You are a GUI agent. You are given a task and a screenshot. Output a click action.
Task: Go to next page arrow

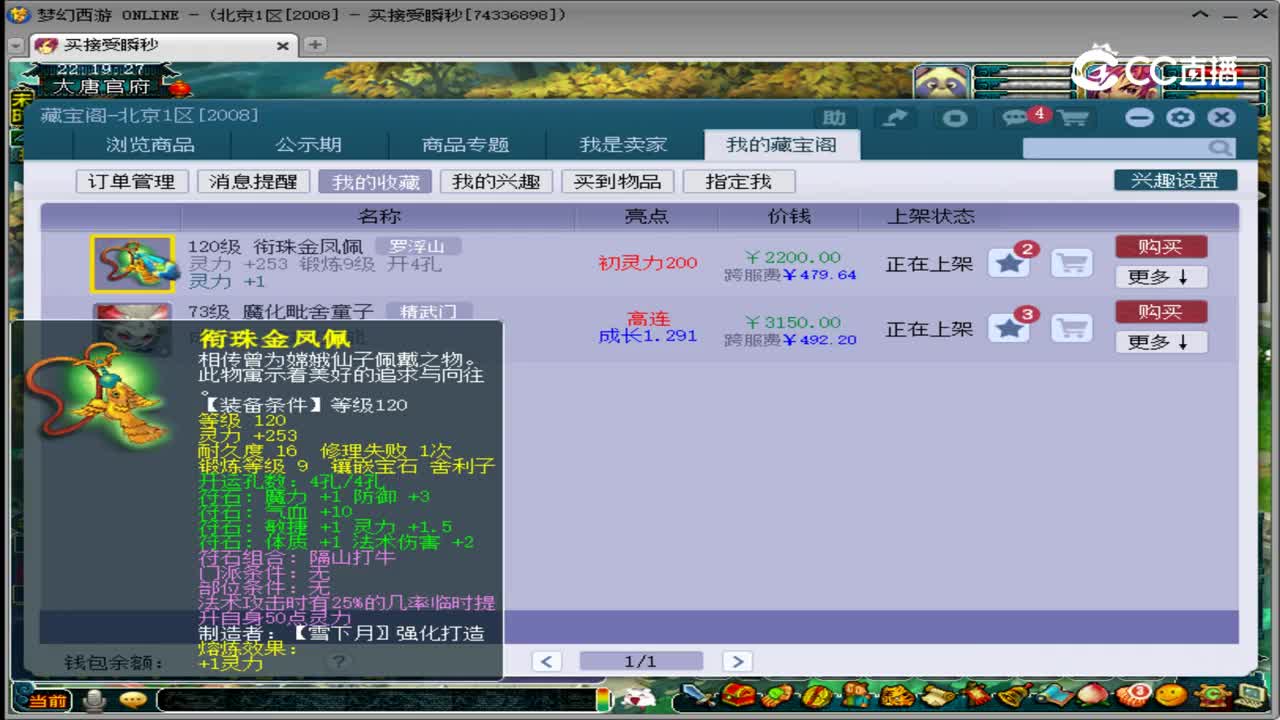(x=736, y=661)
